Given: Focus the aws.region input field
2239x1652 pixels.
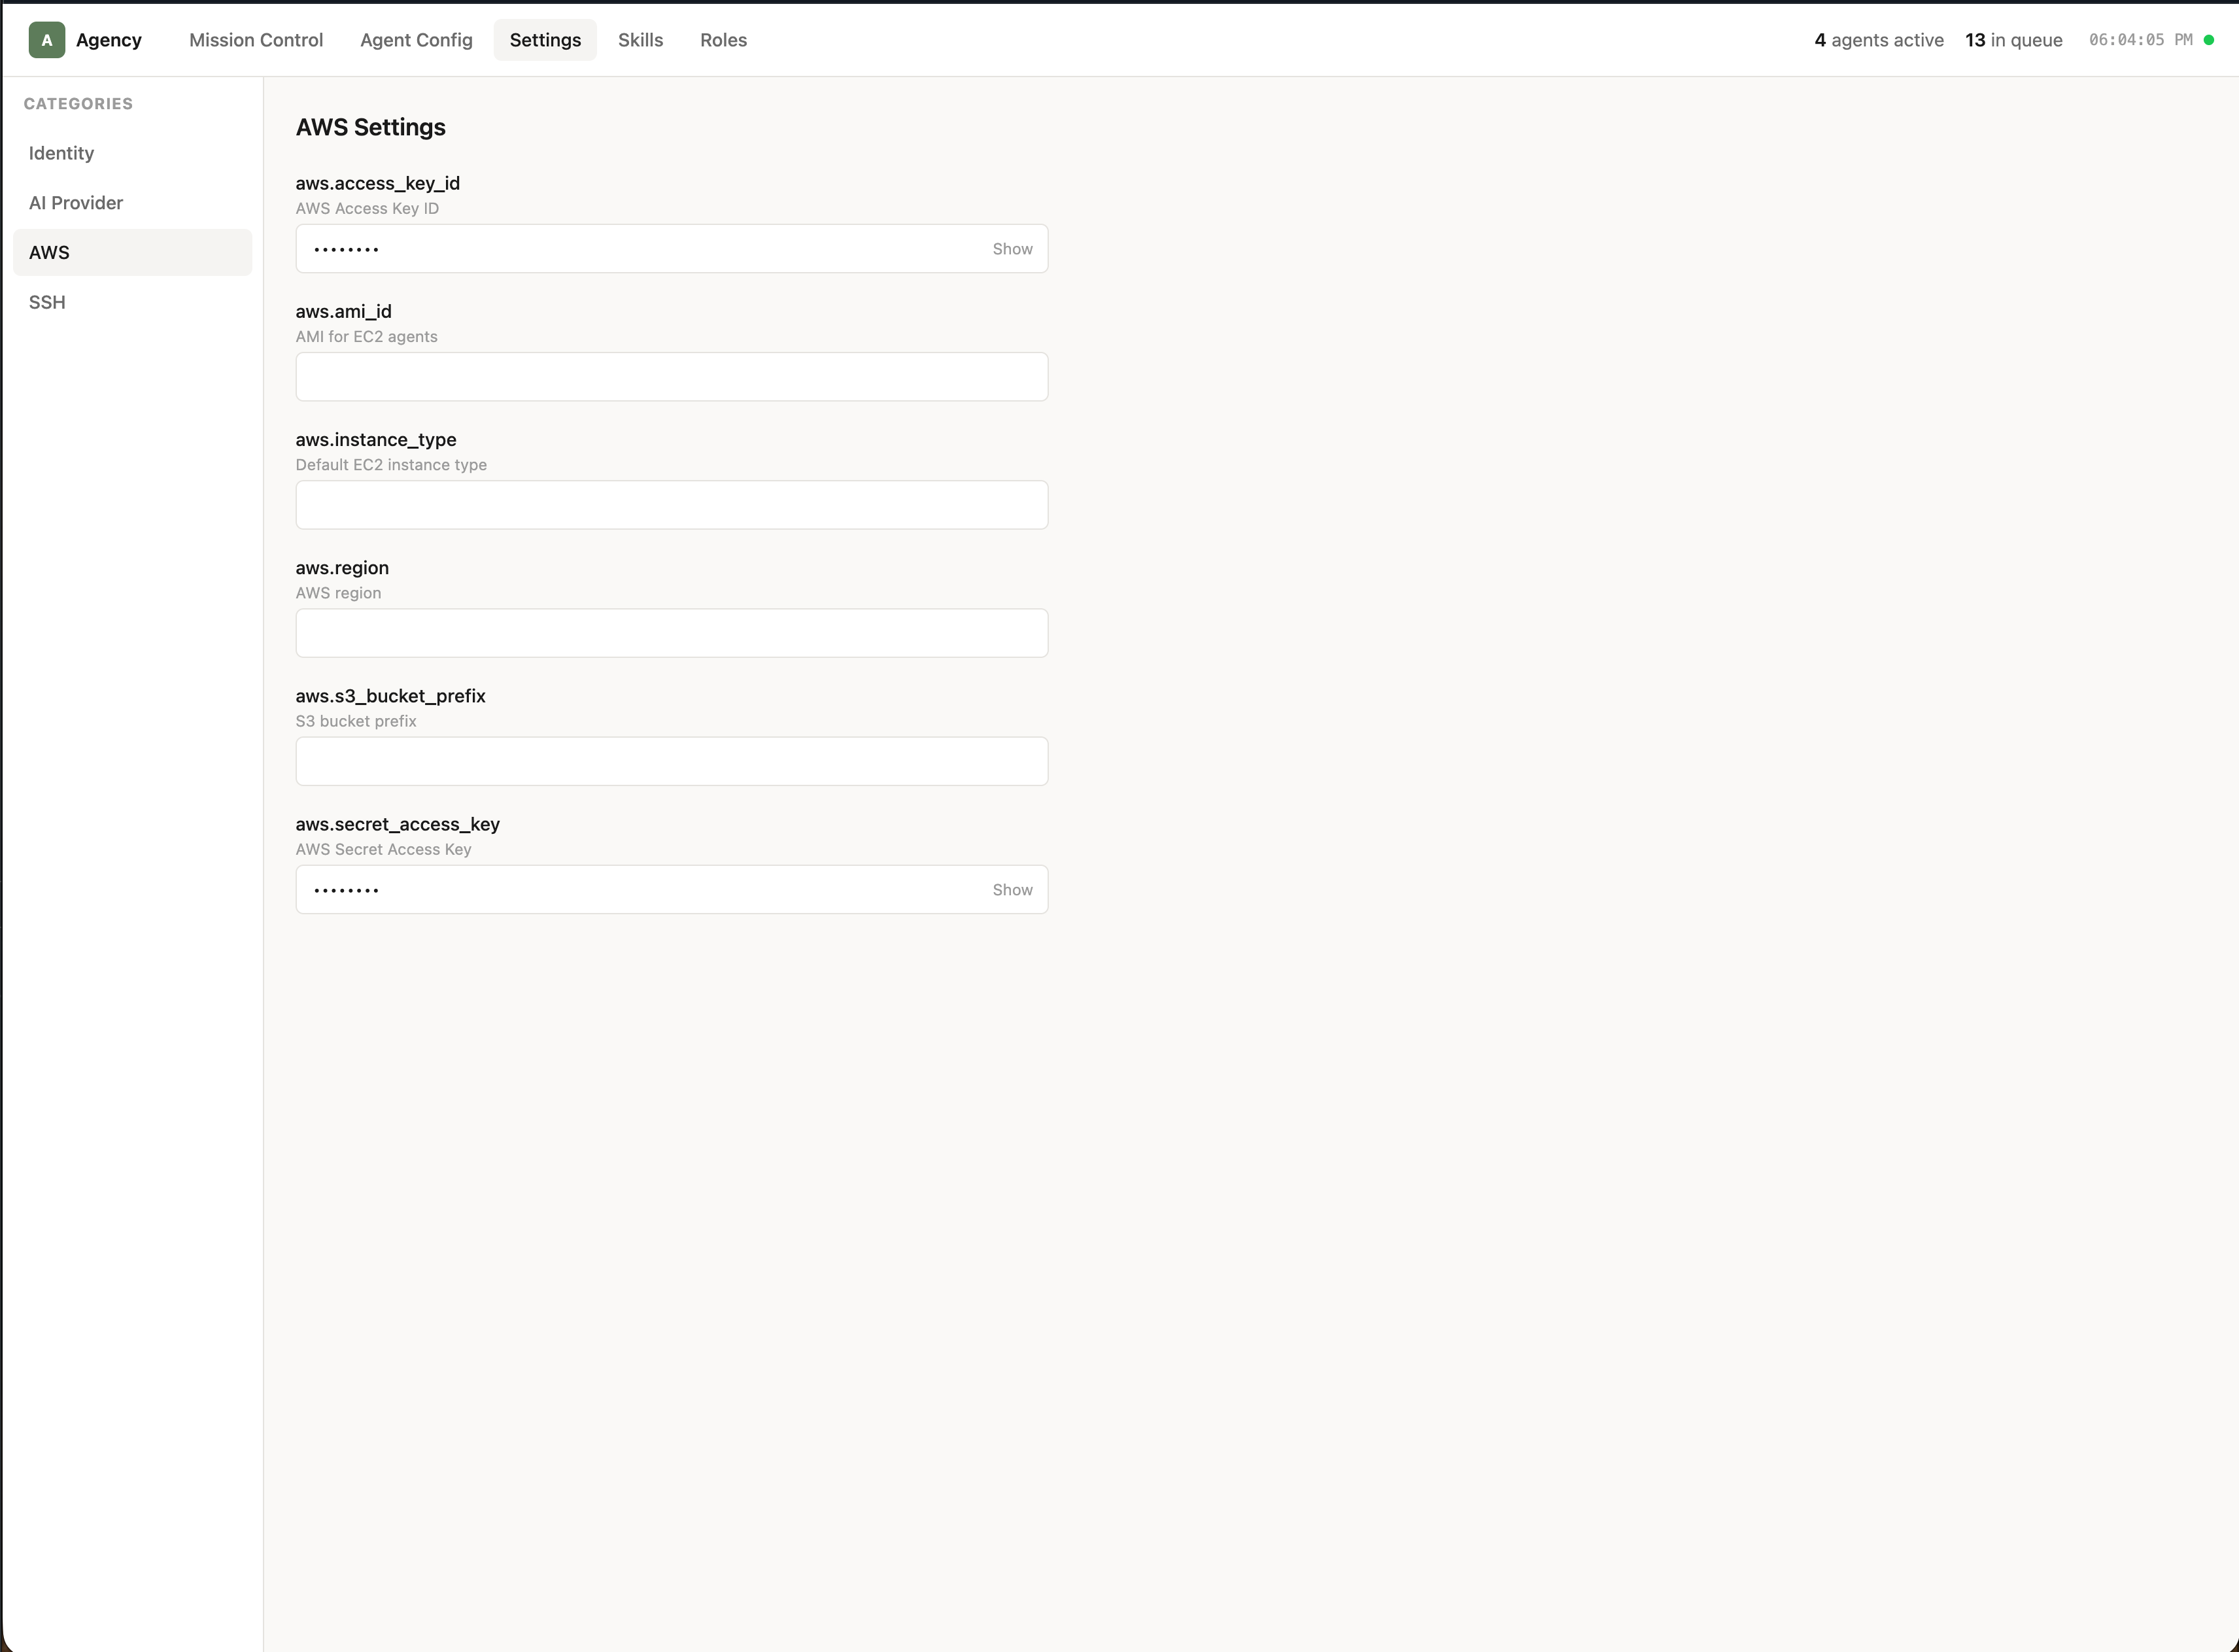Looking at the screenshot, I should coord(671,633).
